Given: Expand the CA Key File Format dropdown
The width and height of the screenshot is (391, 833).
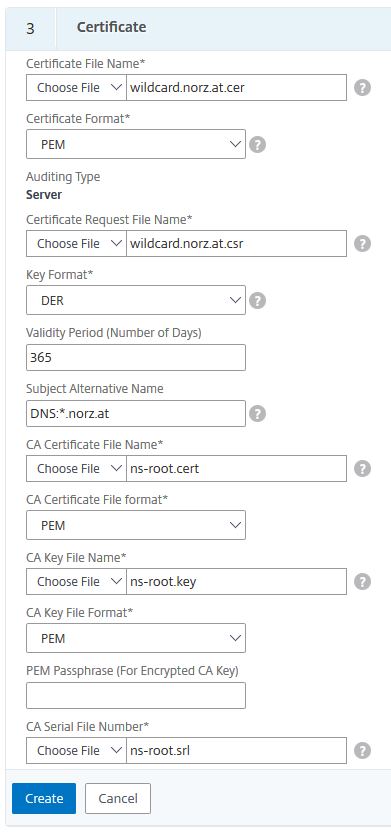Looking at the screenshot, I should coord(136,638).
